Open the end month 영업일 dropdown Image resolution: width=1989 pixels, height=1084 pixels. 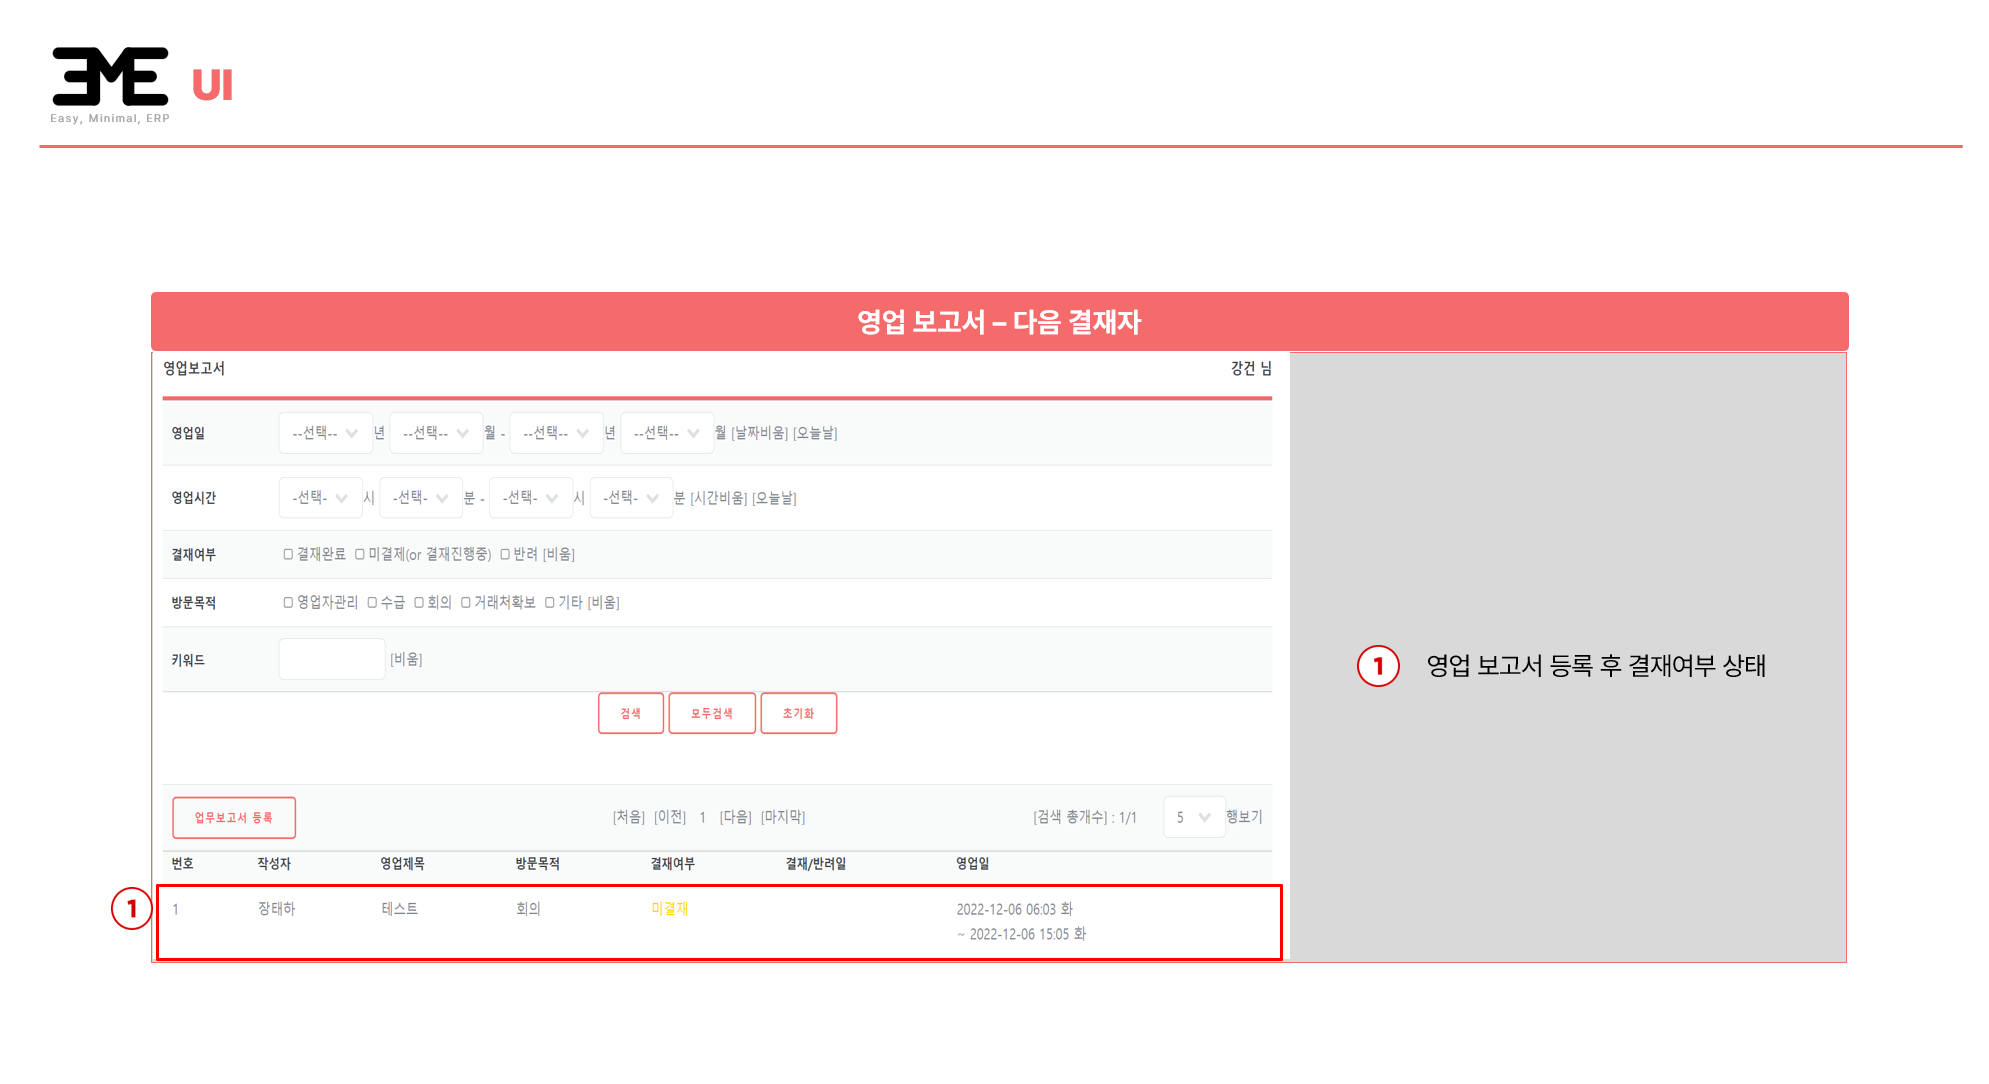coord(666,433)
